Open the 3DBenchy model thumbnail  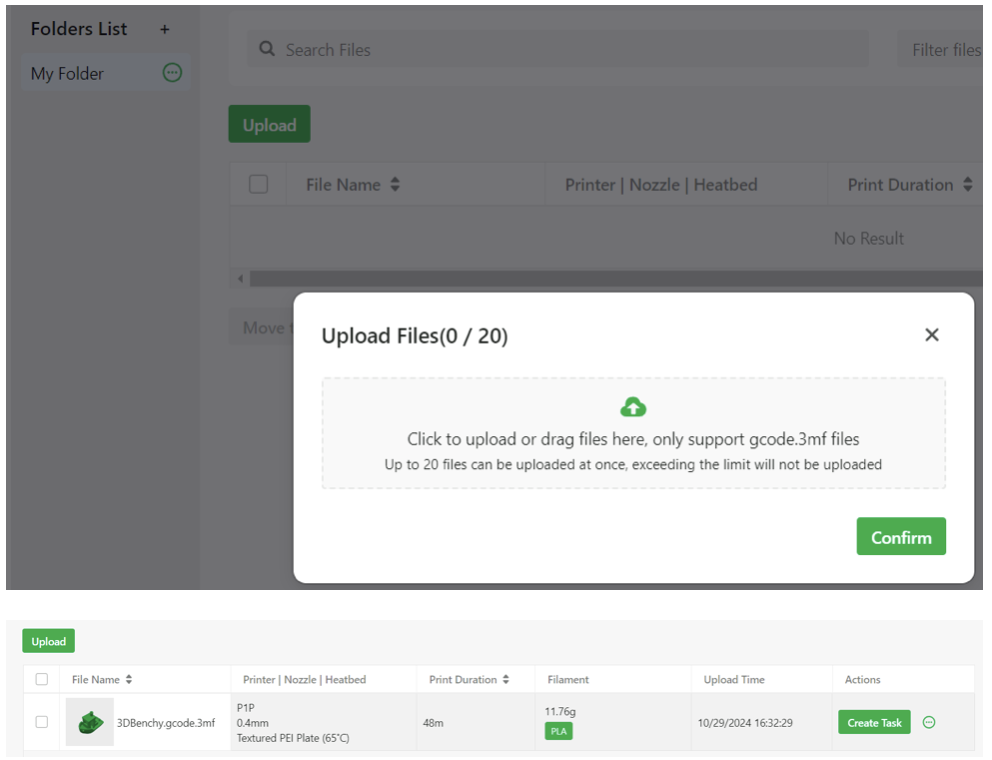(x=90, y=721)
